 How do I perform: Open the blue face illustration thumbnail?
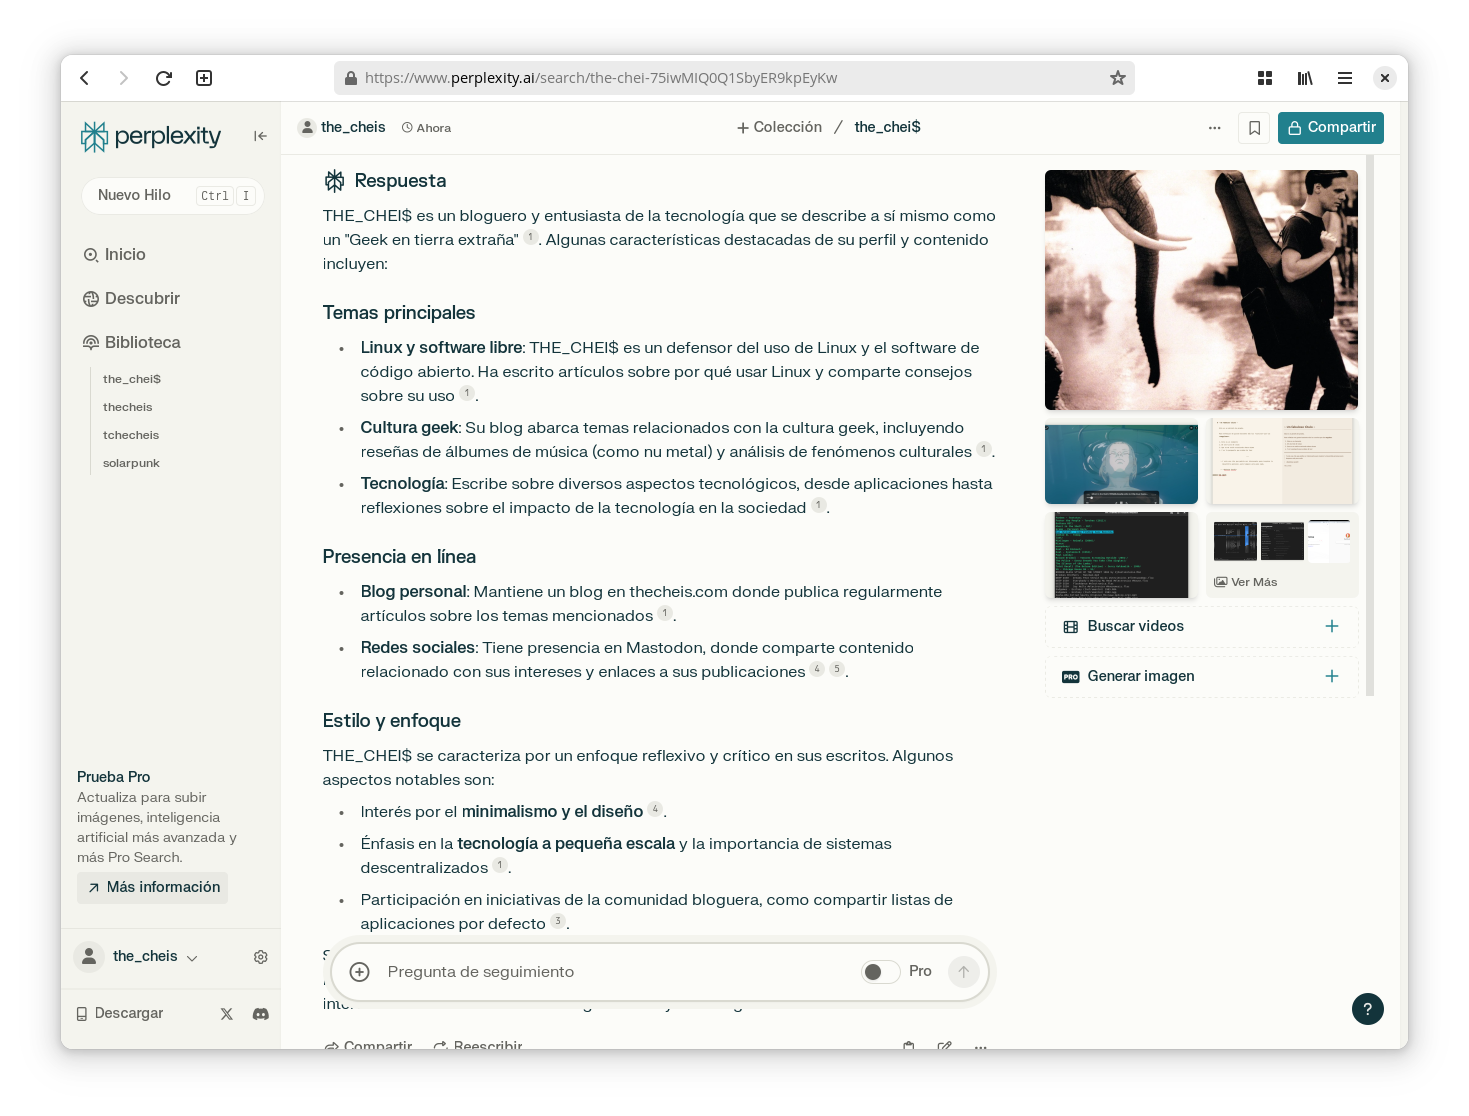(x=1121, y=464)
